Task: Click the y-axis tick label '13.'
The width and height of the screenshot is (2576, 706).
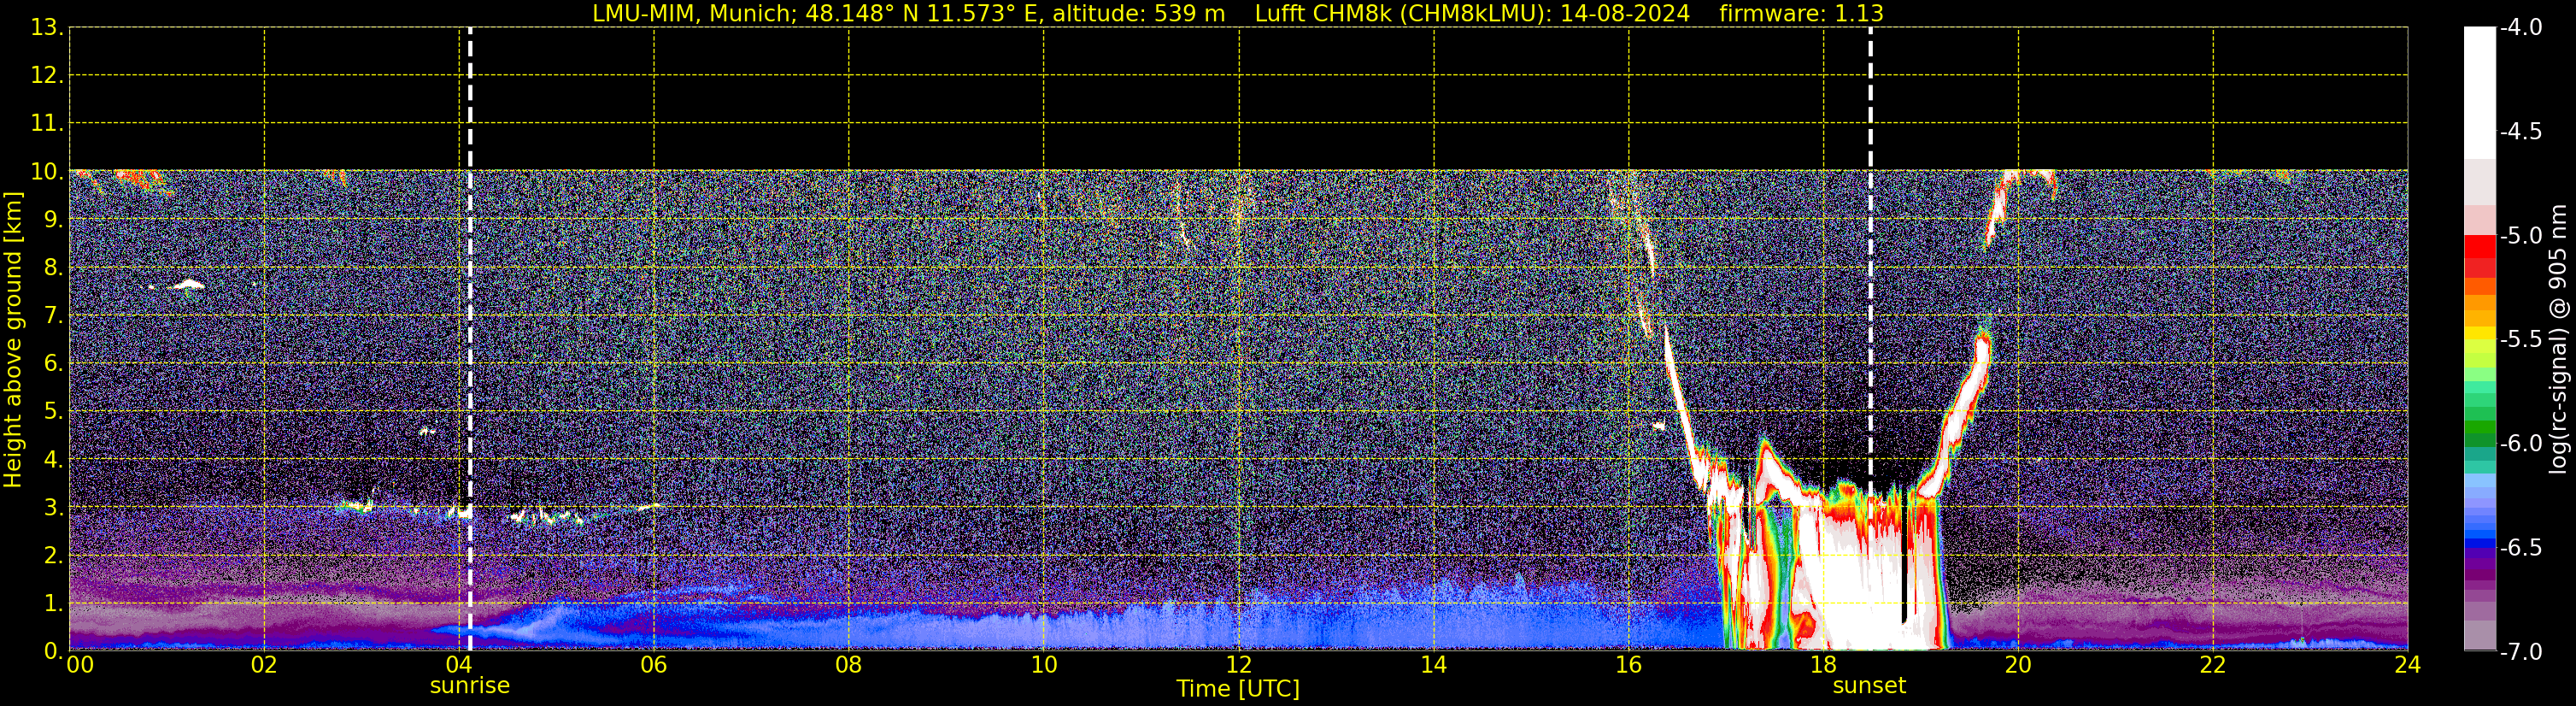Action: click(47, 28)
